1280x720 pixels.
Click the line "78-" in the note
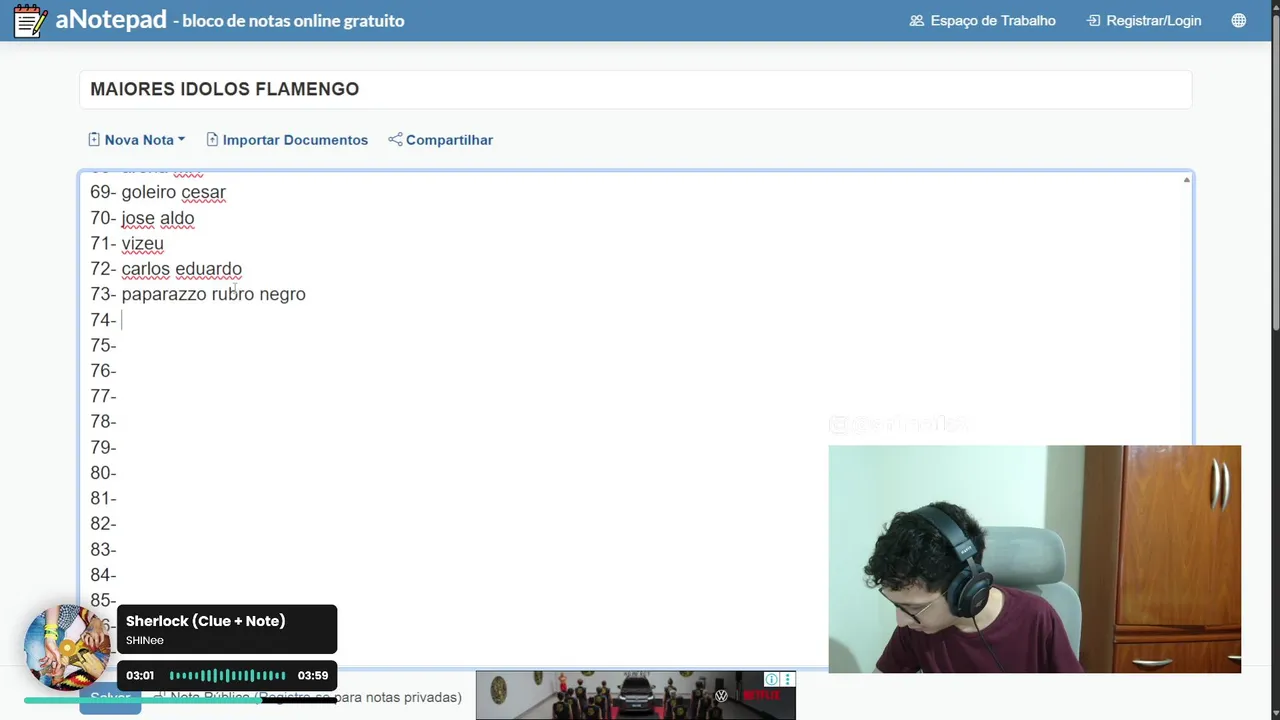(103, 422)
